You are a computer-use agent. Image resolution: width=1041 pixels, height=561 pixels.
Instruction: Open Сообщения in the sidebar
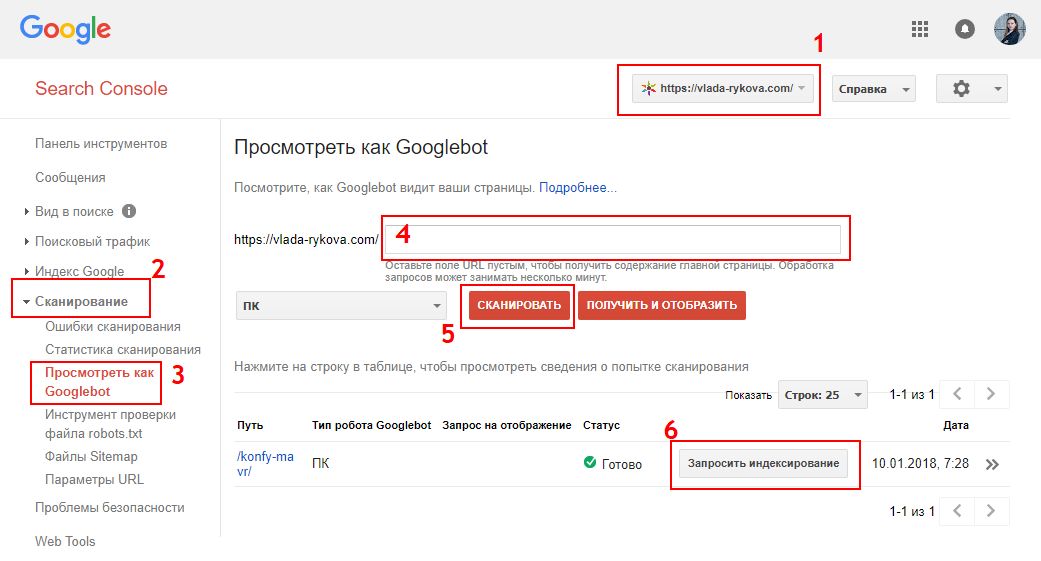point(70,177)
